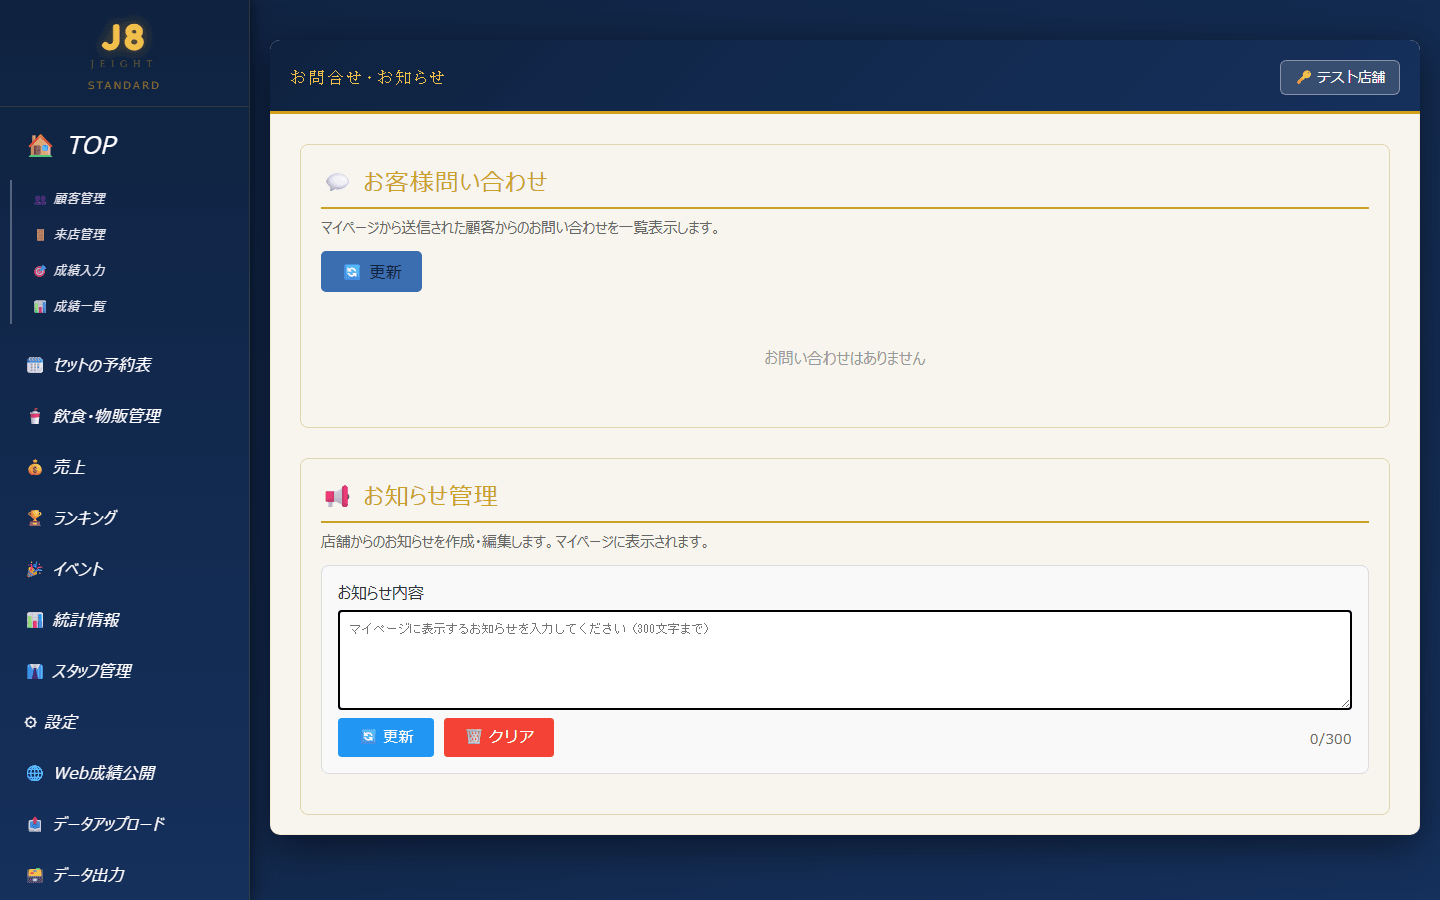
Task: Refresh the お客様問い合わせ inquiry list
Action: 371,272
